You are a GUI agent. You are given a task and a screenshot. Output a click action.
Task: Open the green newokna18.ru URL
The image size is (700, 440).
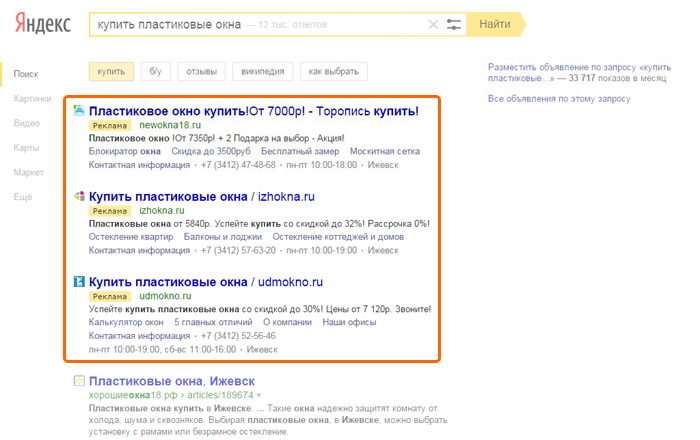pyautogui.click(x=170, y=125)
